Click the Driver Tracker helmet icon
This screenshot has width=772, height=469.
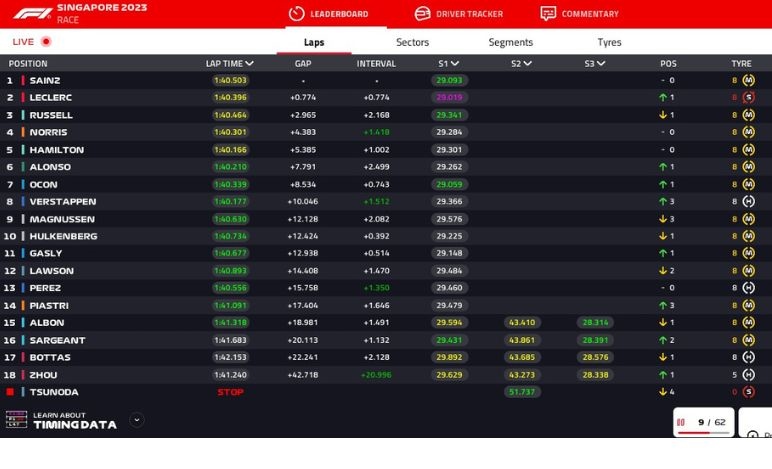(x=422, y=14)
